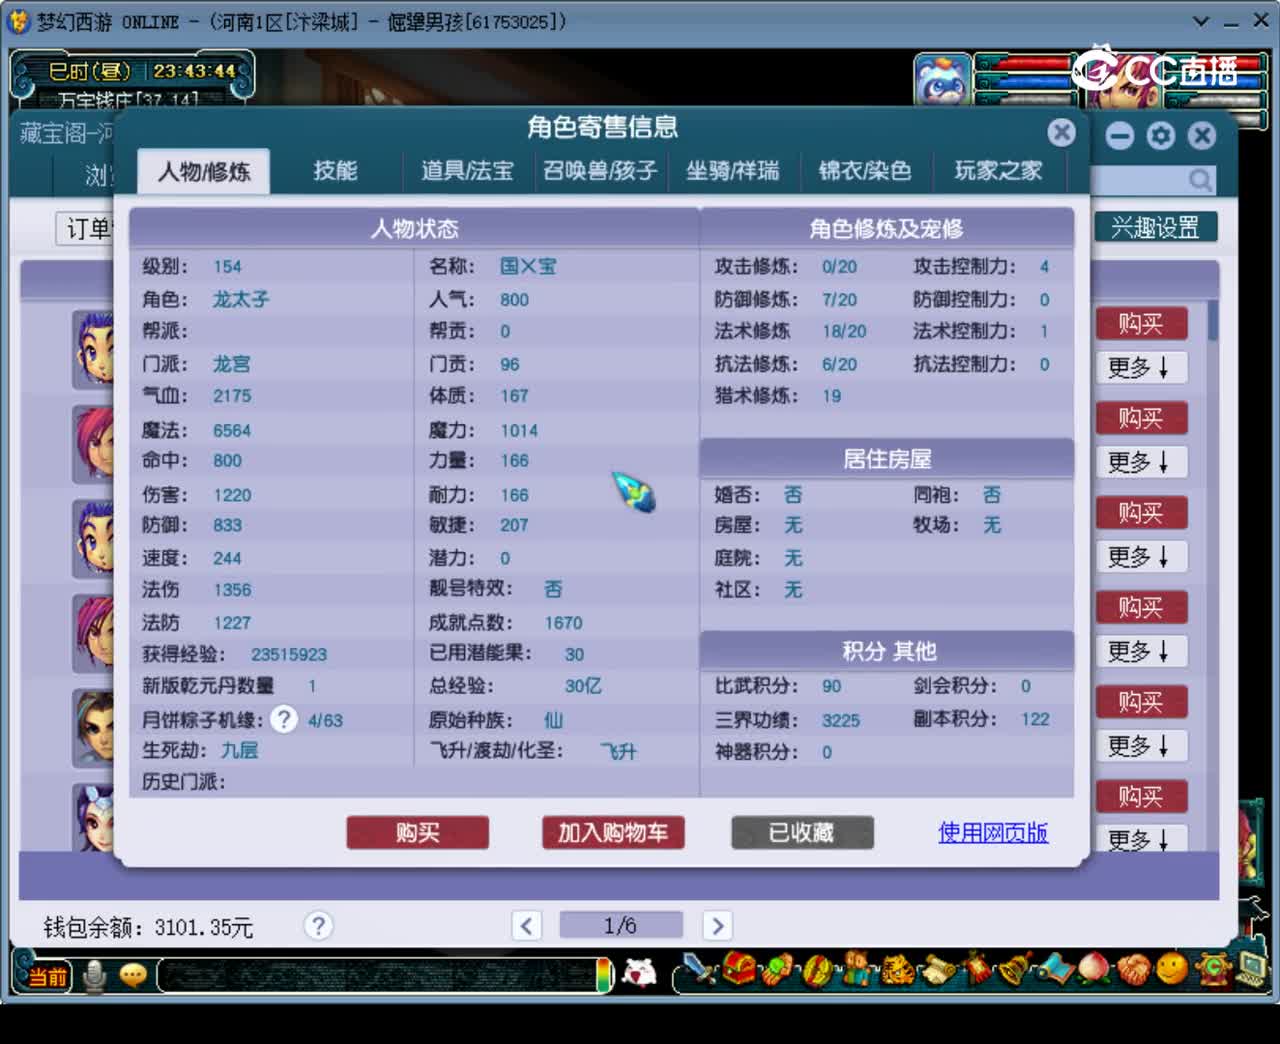
Task: Open the gear settings icon on the 藏宝阁 window
Action: 1161,136
